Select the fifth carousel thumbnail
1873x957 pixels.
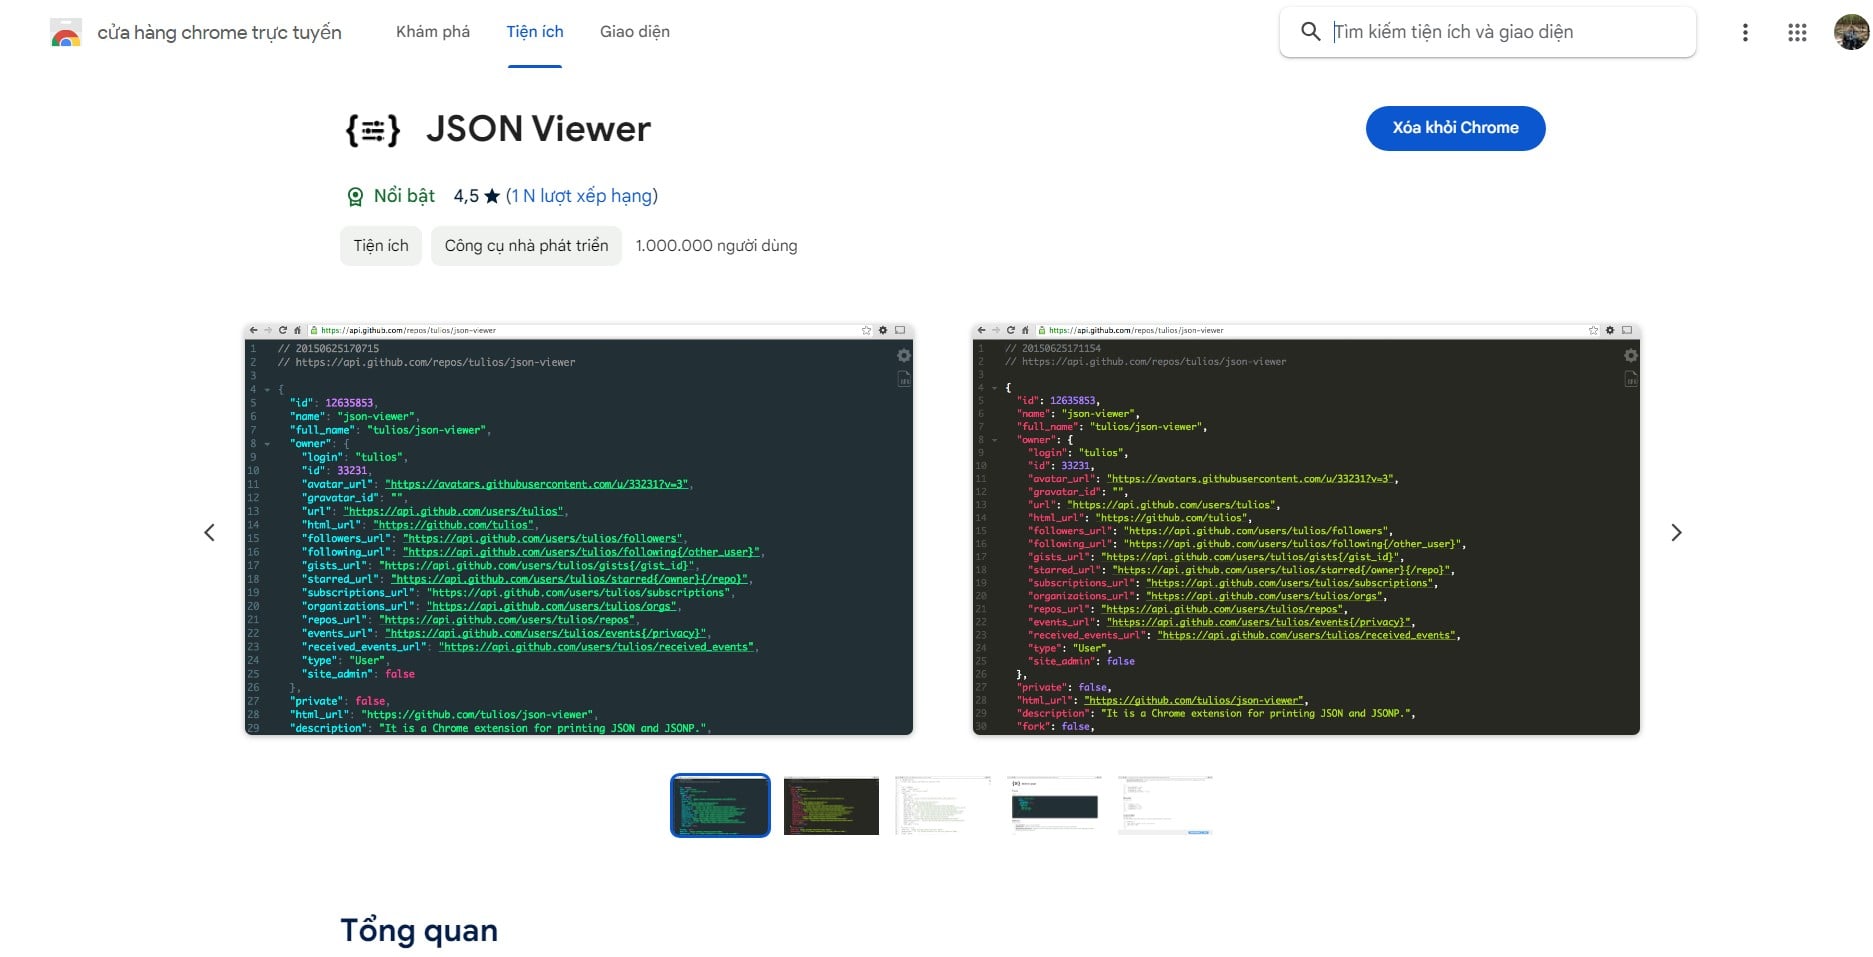click(x=1166, y=805)
